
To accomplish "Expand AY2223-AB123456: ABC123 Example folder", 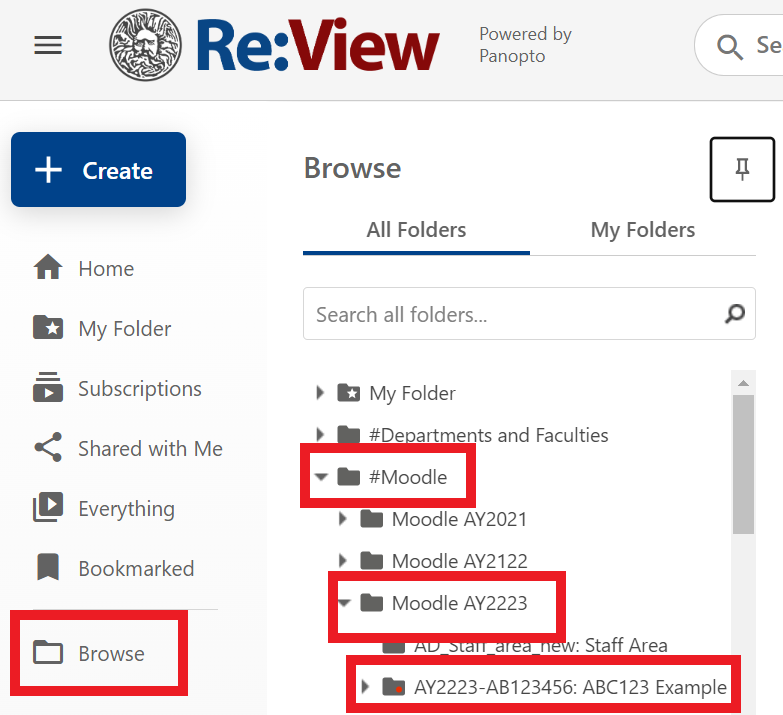I will click(x=365, y=687).
